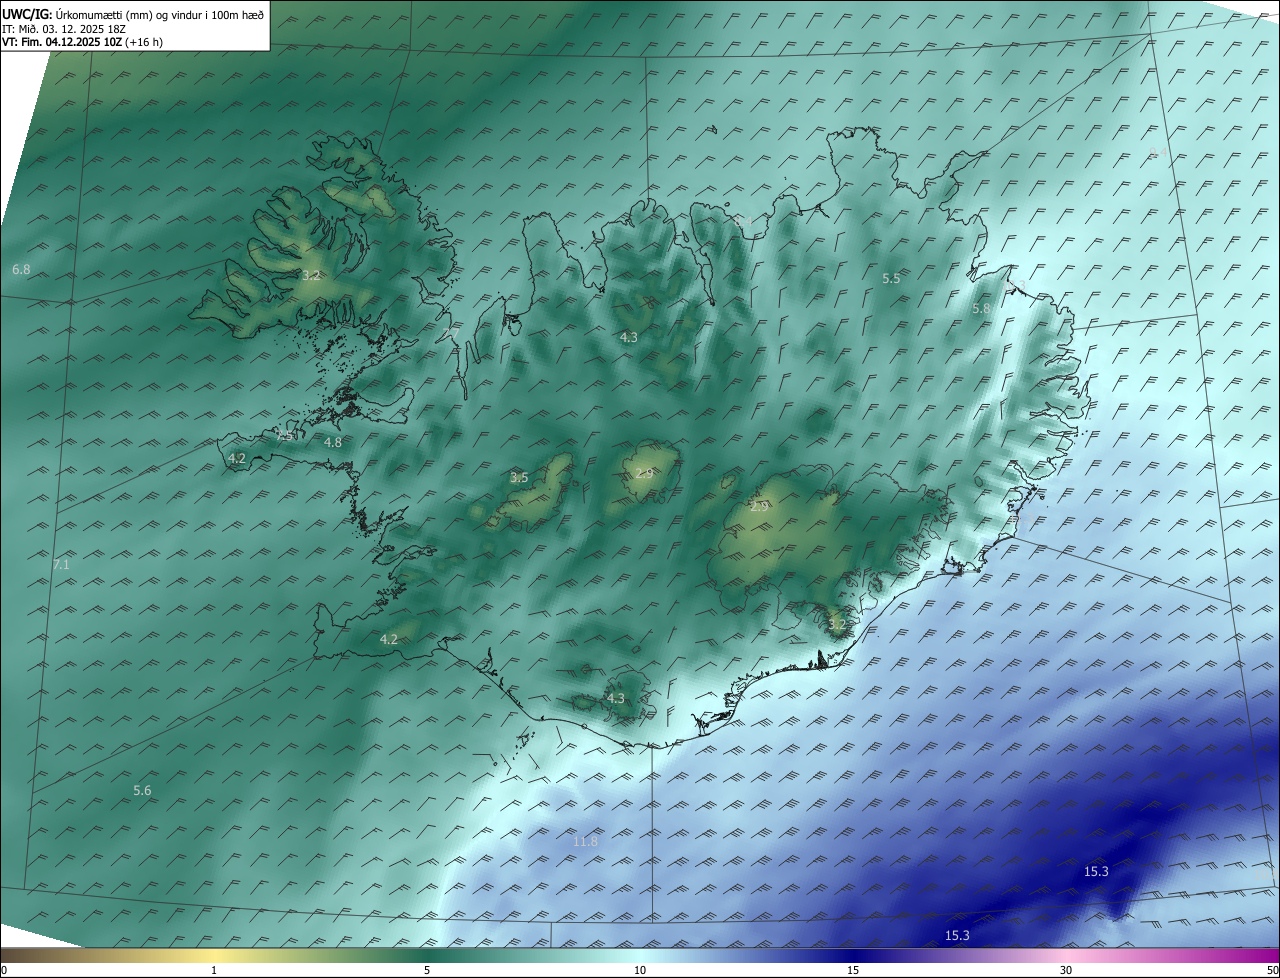This screenshot has width=1280, height=978.
Task: Click the 1 tick on the color scale
Action: coord(214,970)
